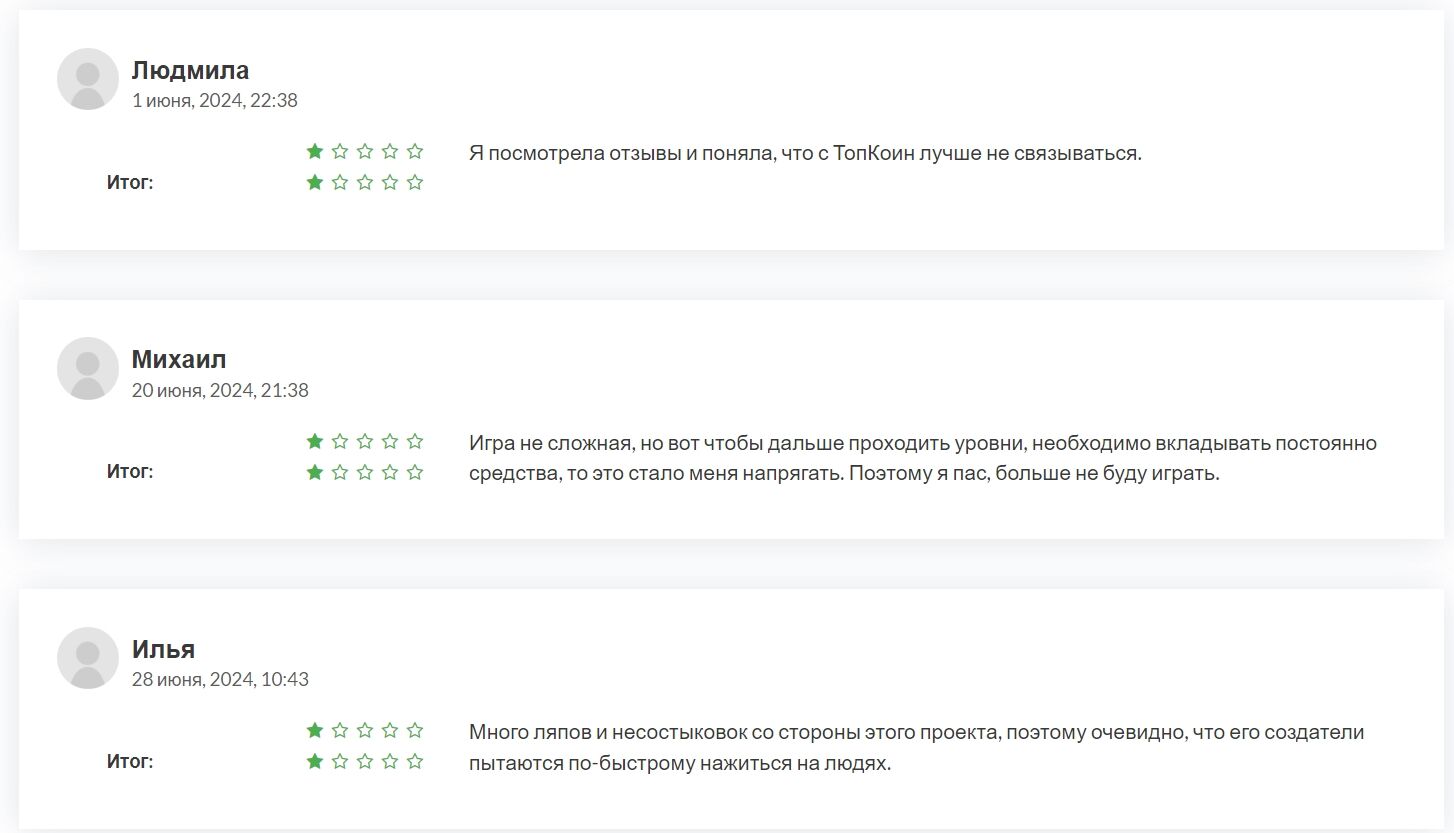1454x833 pixels.
Task: Toggle the third empty star in Михаил's Итог row
Action: [x=364, y=471]
